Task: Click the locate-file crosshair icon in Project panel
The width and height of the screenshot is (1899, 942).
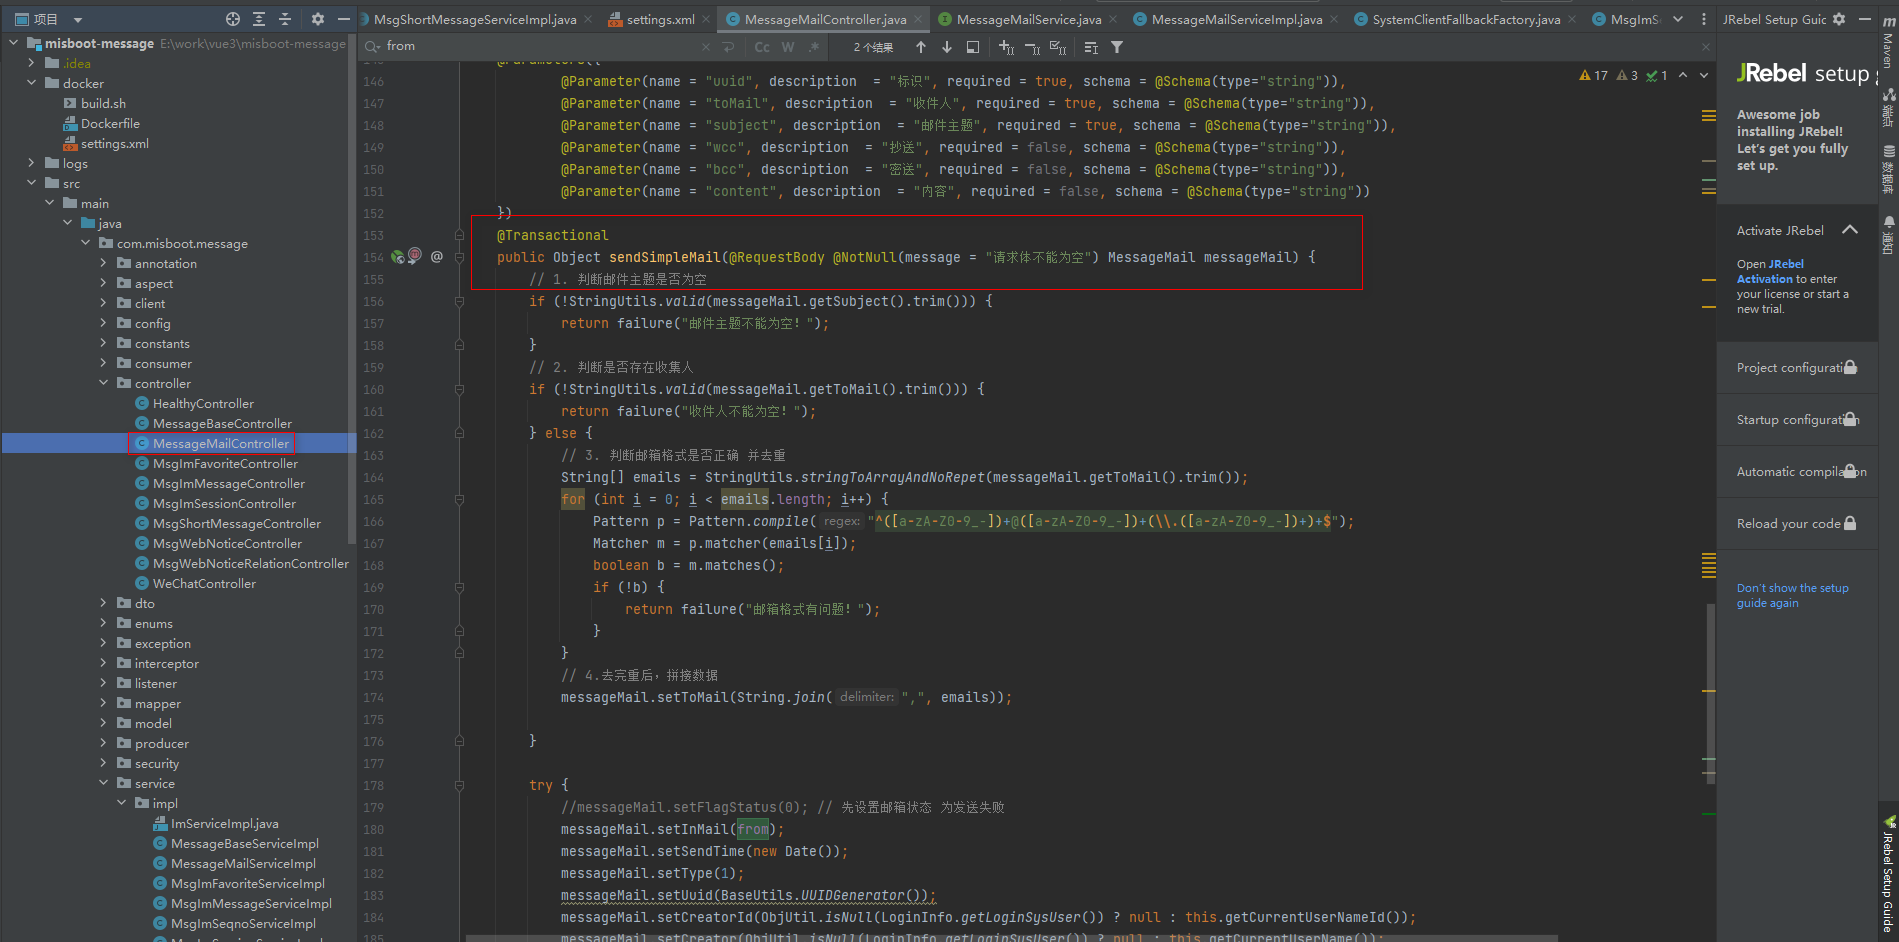Action: pyautogui.click(x=233, y=19)
